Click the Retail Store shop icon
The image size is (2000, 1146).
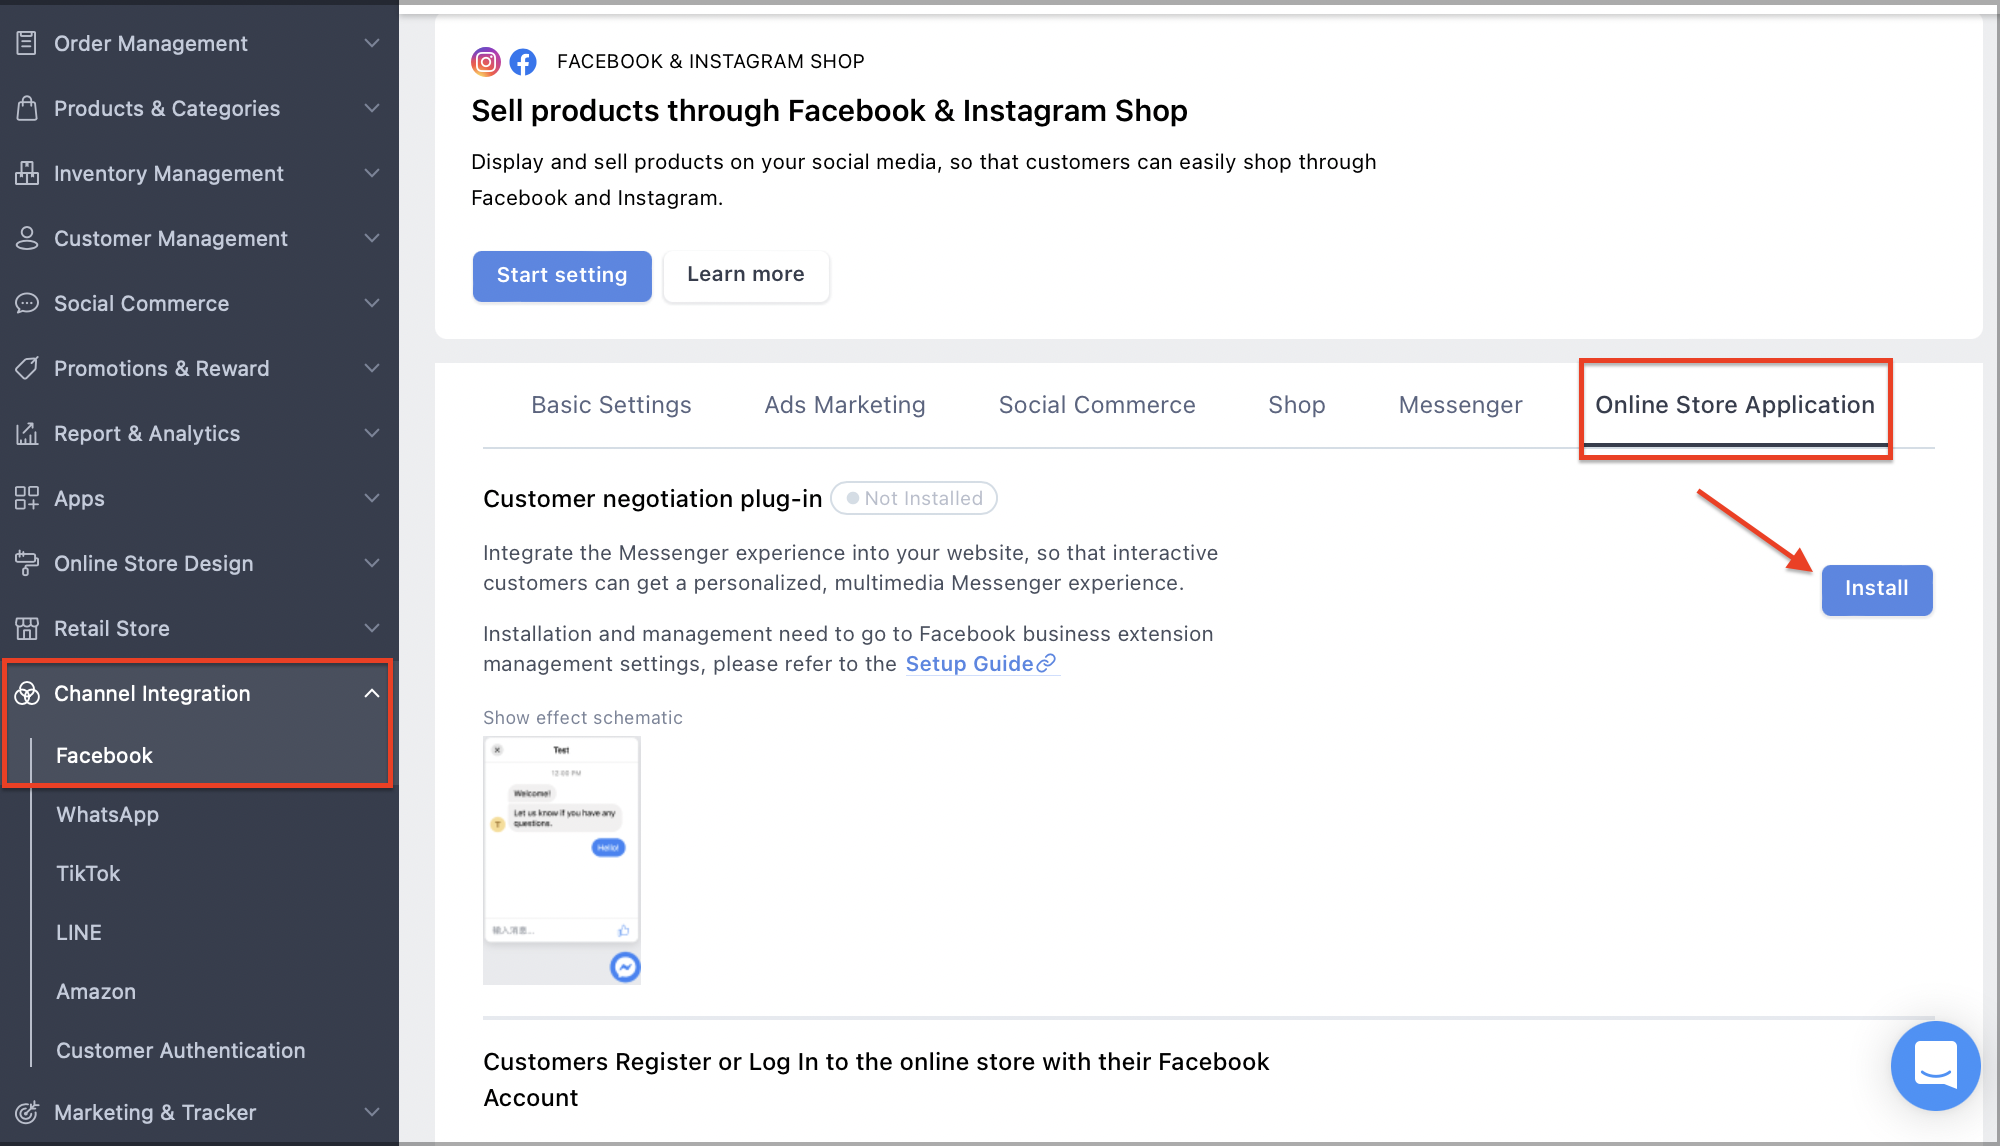pyautogui.click(x=27, y=628)
